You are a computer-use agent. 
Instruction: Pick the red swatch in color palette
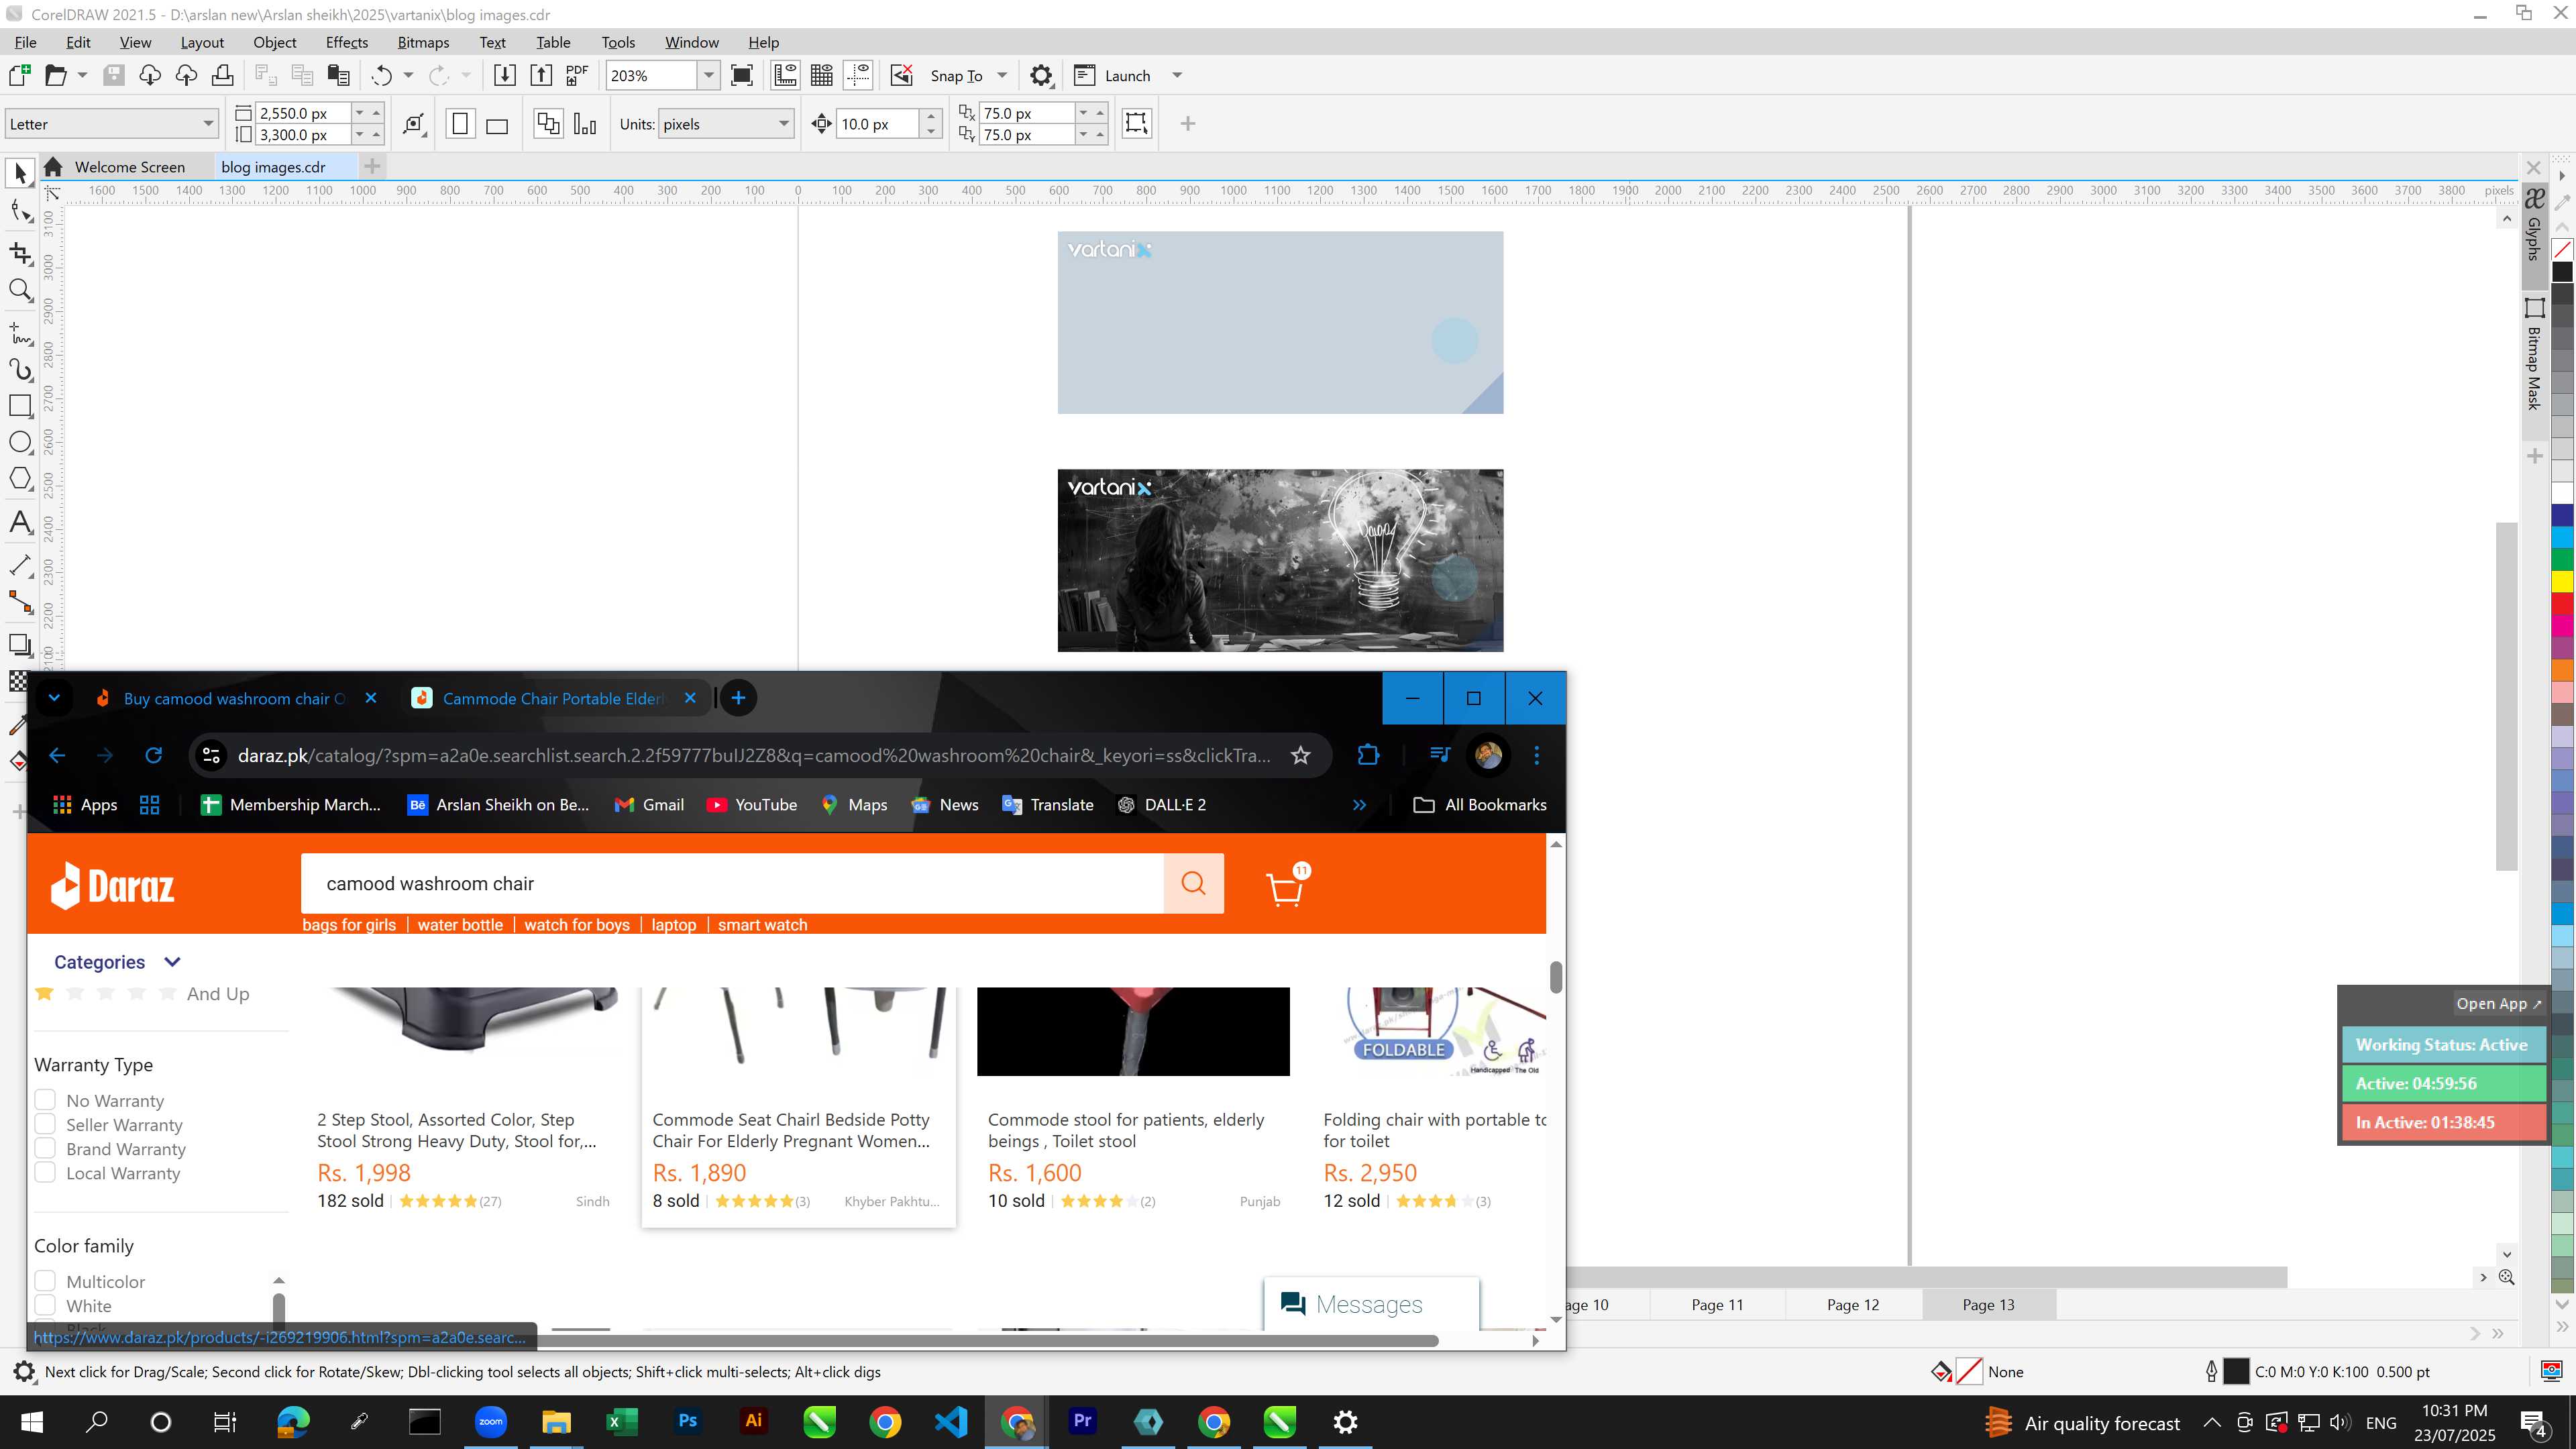coord(2563,605)
